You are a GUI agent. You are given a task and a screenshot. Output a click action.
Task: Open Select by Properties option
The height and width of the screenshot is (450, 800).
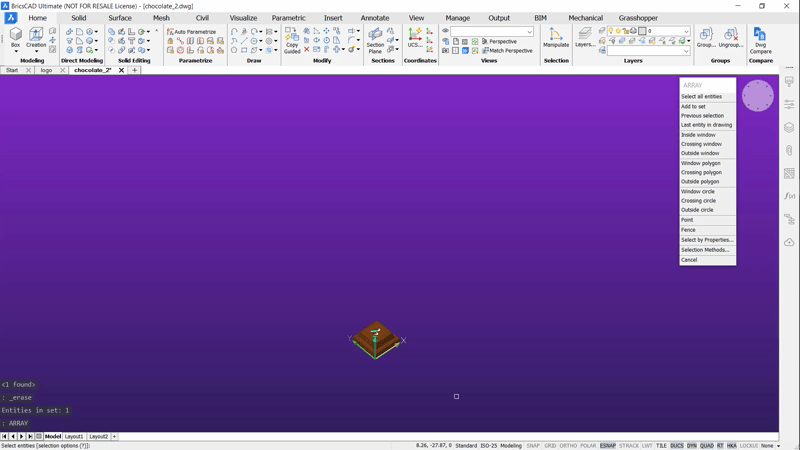pos(707,240)
